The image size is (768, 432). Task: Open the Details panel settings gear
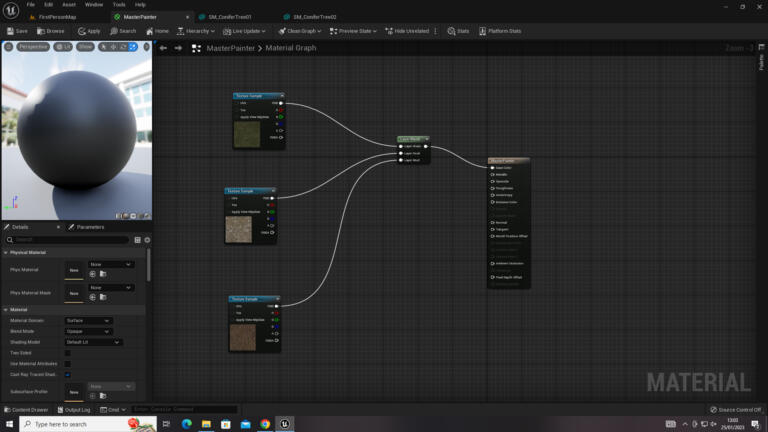[x=148, y=240]
